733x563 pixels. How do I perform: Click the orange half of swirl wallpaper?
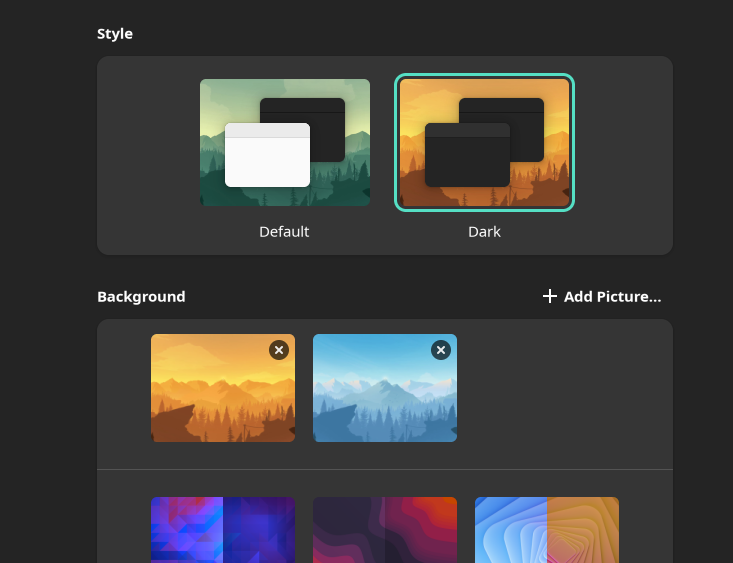(x=584, y=529)
